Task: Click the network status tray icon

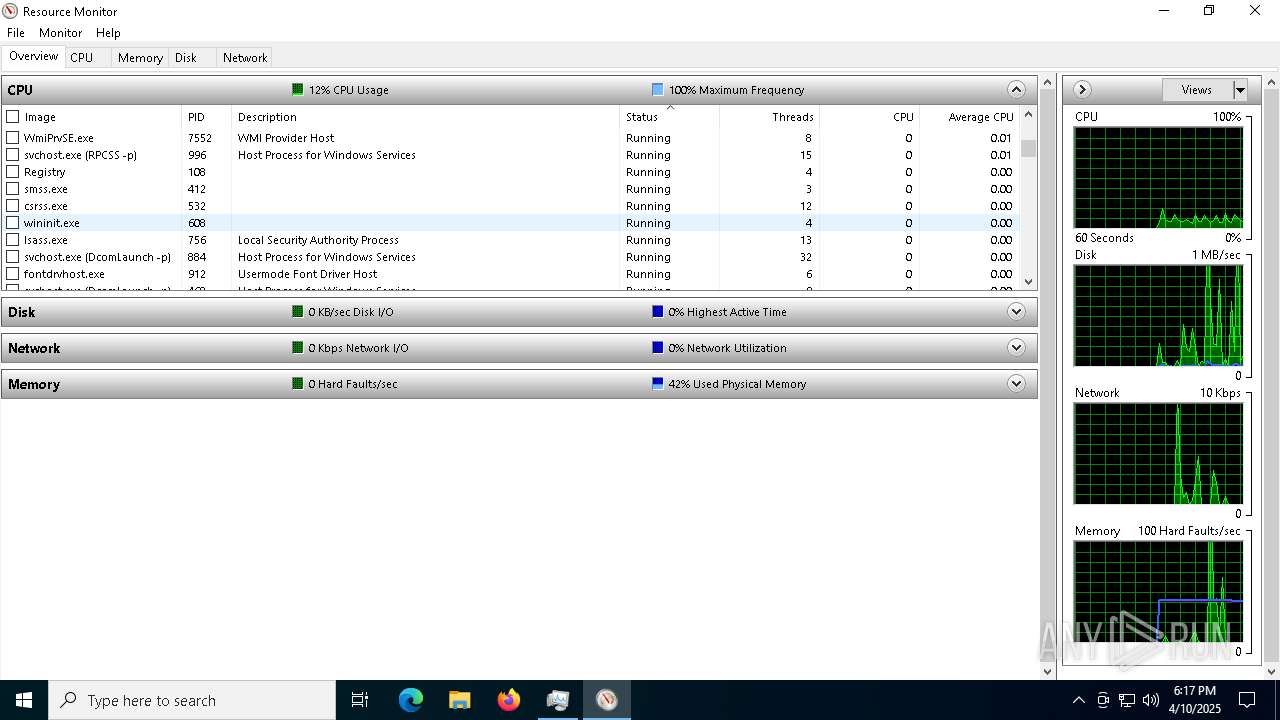Action: pyautogui.click(x=1127, y=700)
